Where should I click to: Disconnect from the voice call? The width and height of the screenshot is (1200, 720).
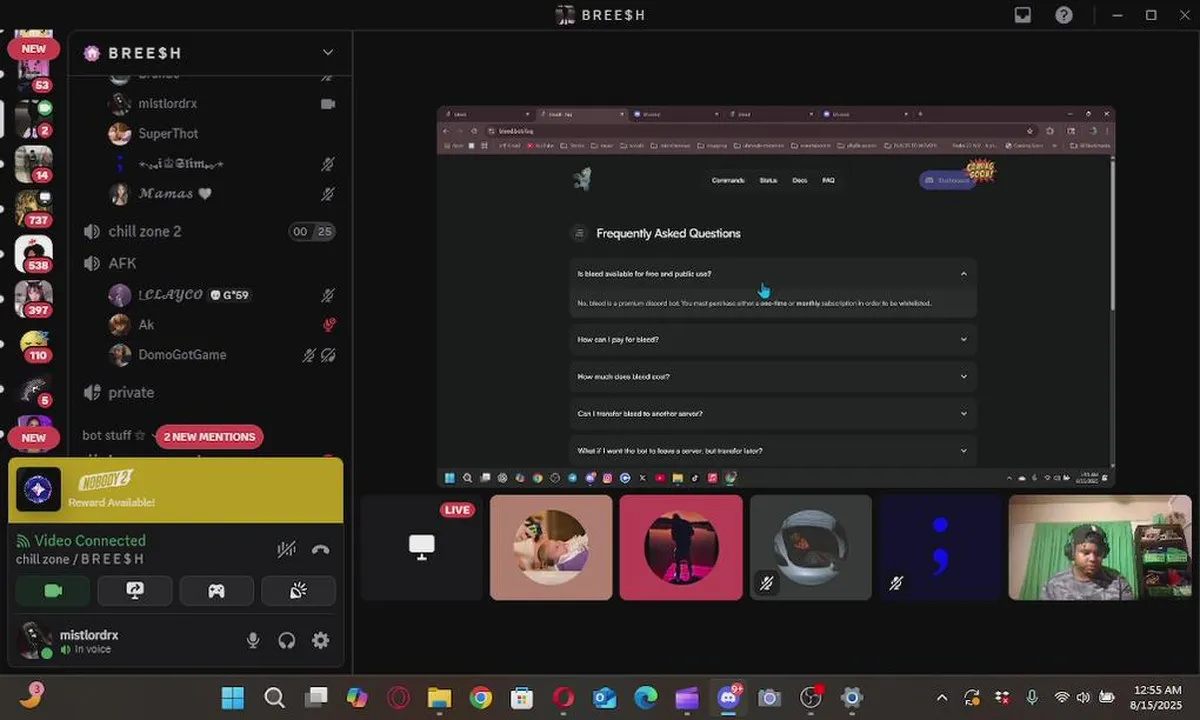(321, 549)
